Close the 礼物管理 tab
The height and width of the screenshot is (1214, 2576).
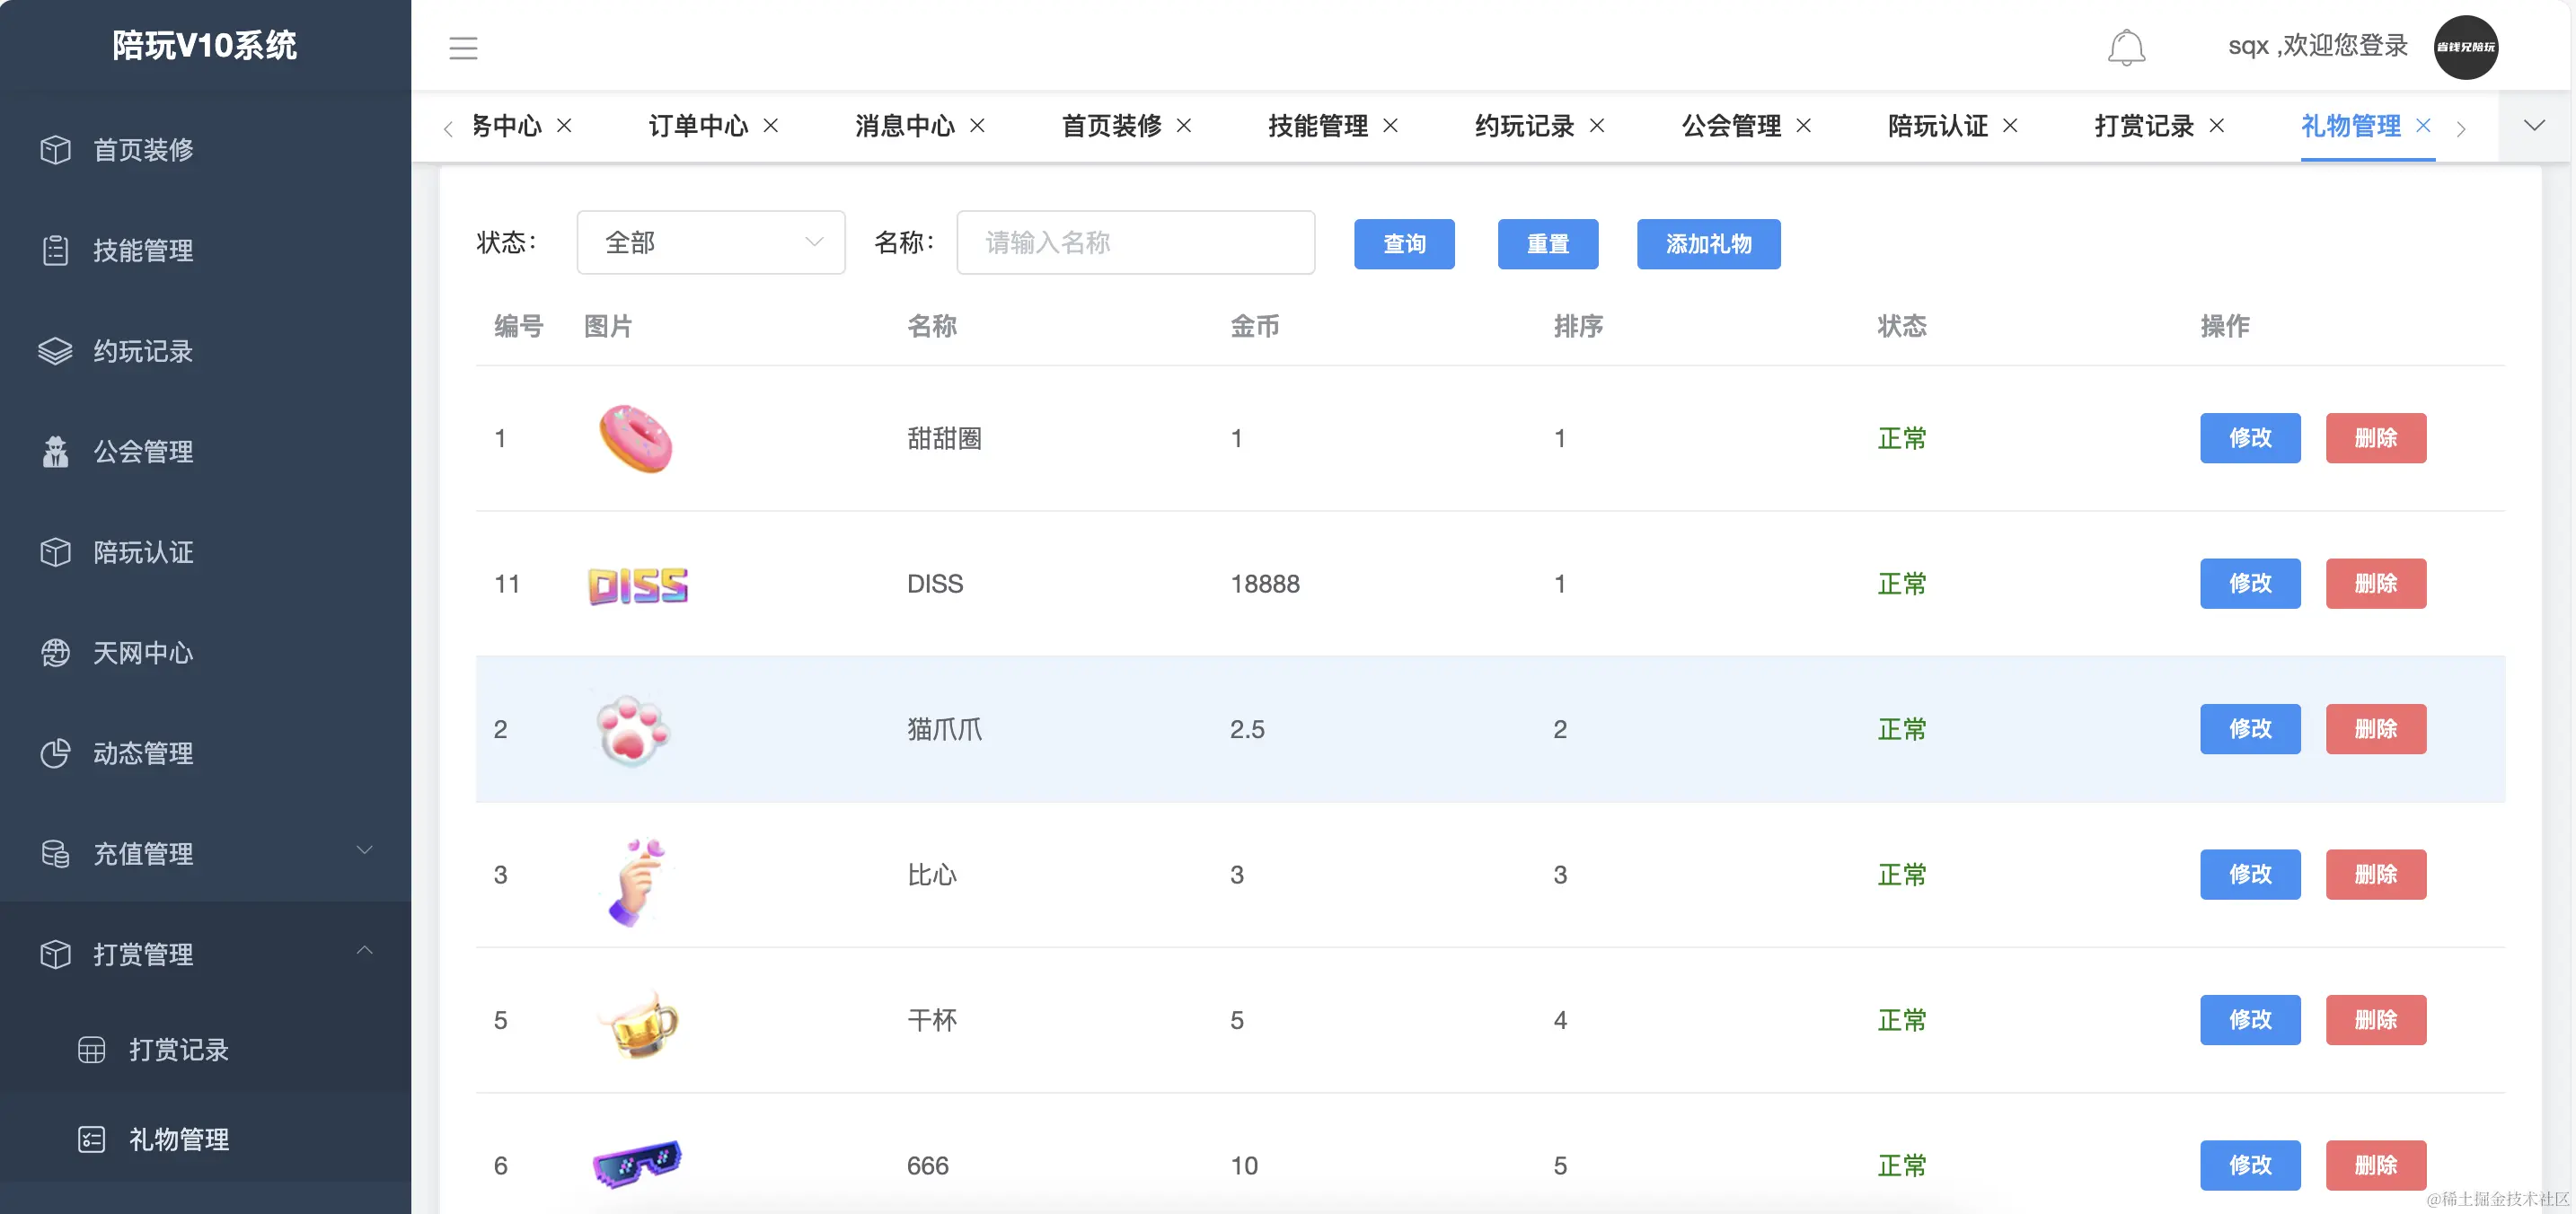[2423, 126]
